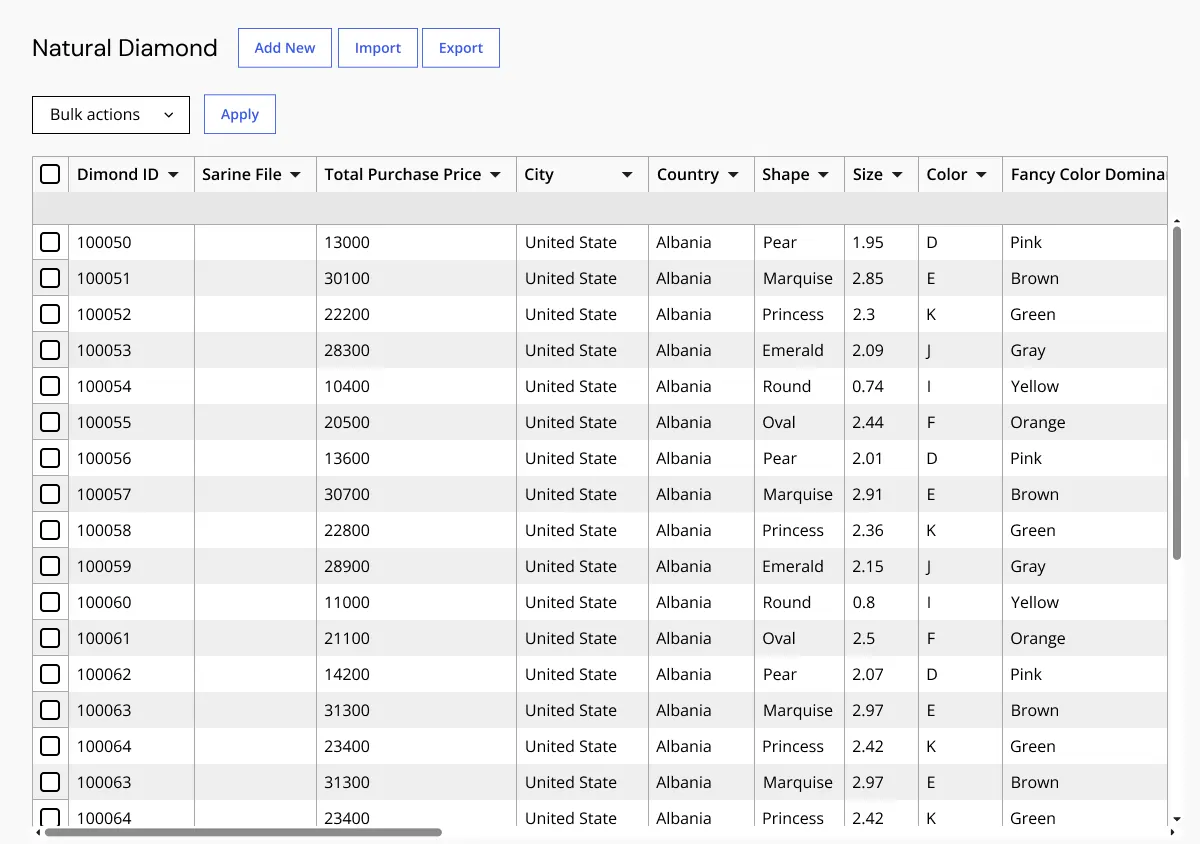
Task: Mark checkbox for diamond 100058
Action: coord(50,530)
